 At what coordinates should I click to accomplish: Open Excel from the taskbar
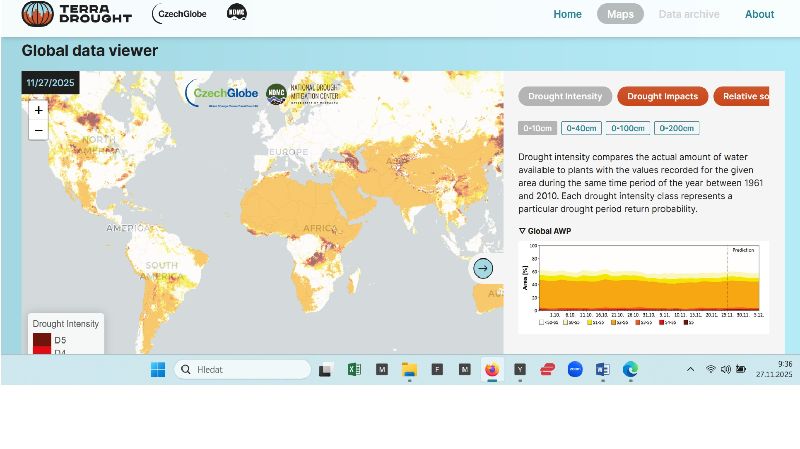[353, 369]
